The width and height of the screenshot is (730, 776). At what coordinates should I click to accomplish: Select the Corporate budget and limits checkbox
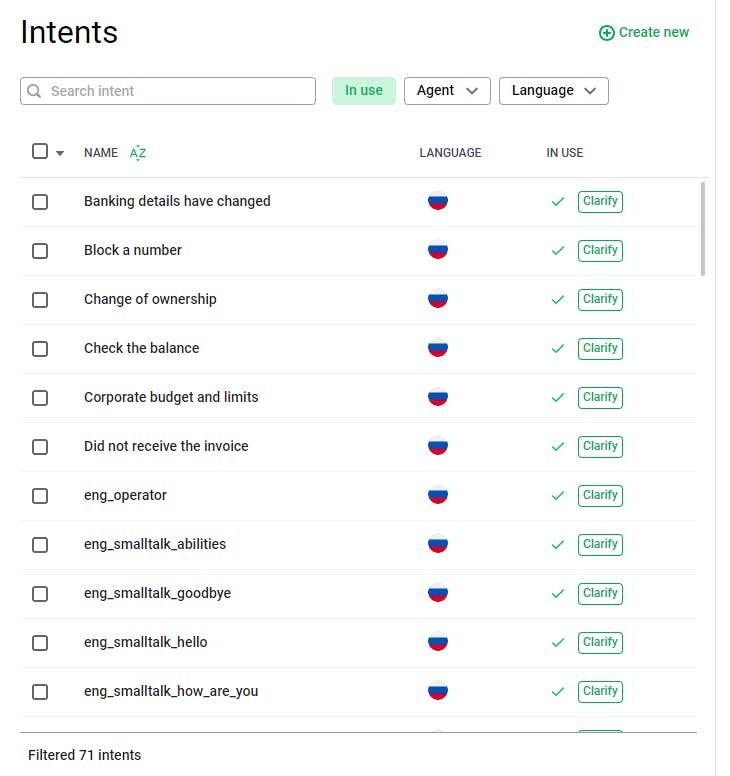tap(40, 397)
